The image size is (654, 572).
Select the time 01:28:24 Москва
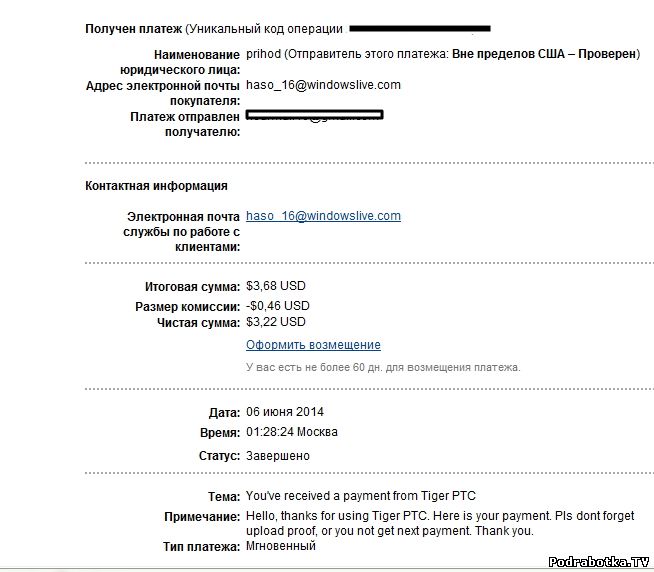click(291, 433)
